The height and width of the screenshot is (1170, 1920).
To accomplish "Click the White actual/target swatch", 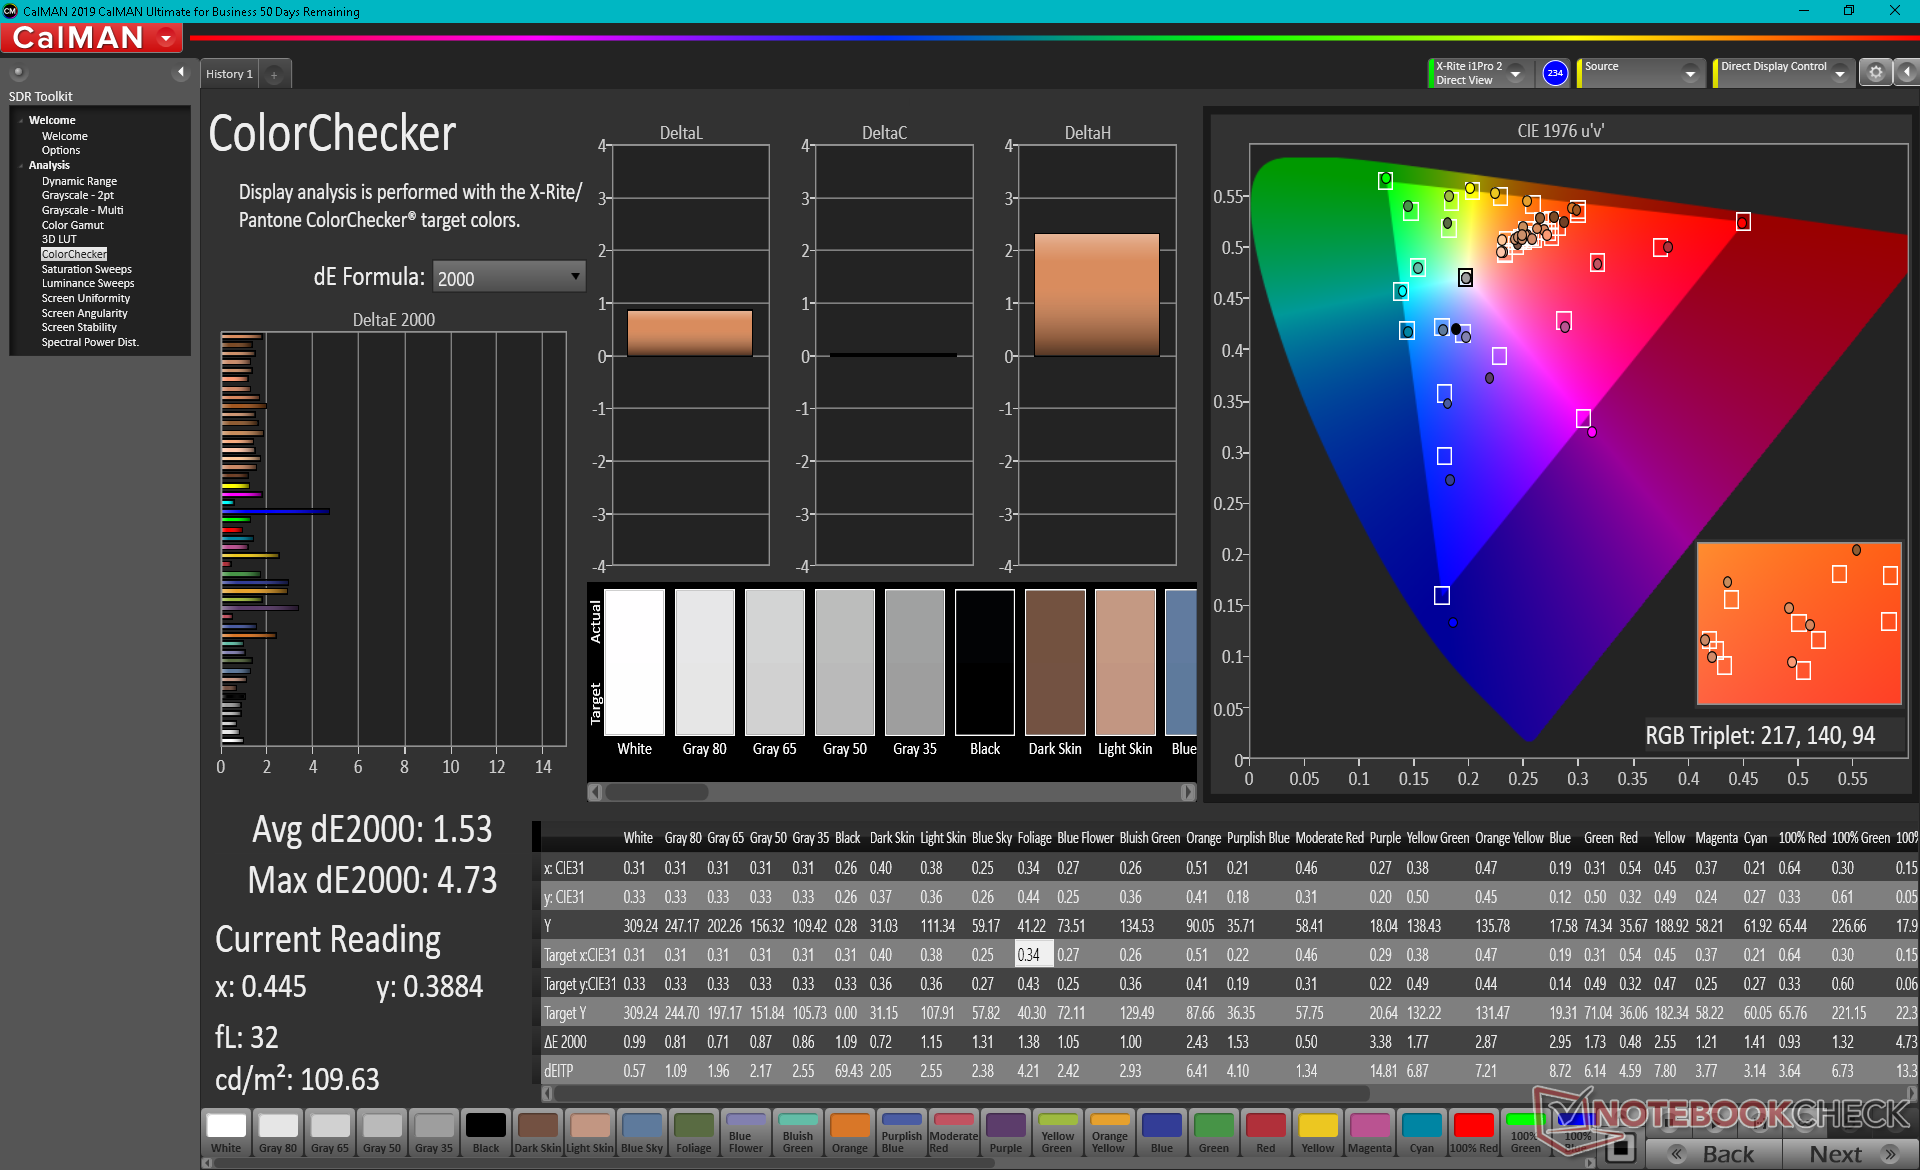I will 634,662.
